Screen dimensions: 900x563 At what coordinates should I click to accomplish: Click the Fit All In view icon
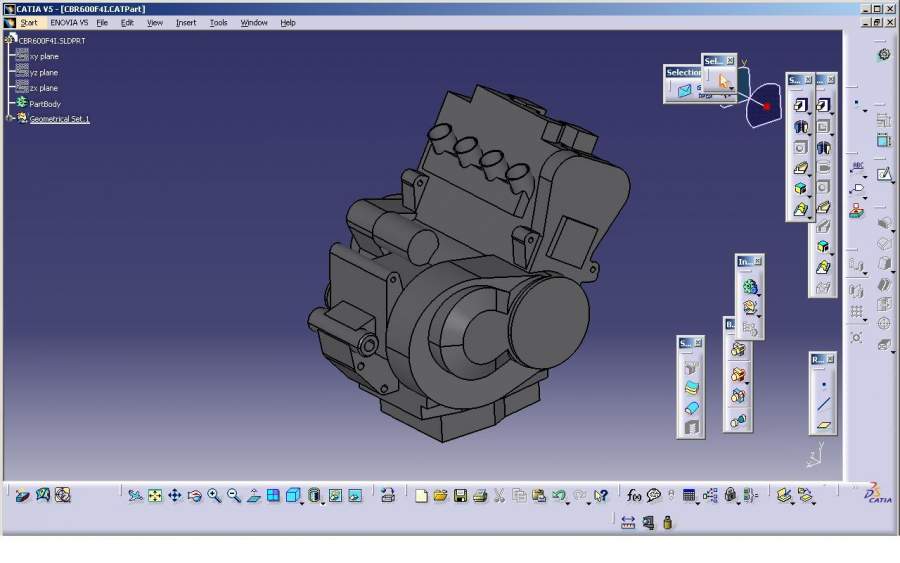coord(155,495)
